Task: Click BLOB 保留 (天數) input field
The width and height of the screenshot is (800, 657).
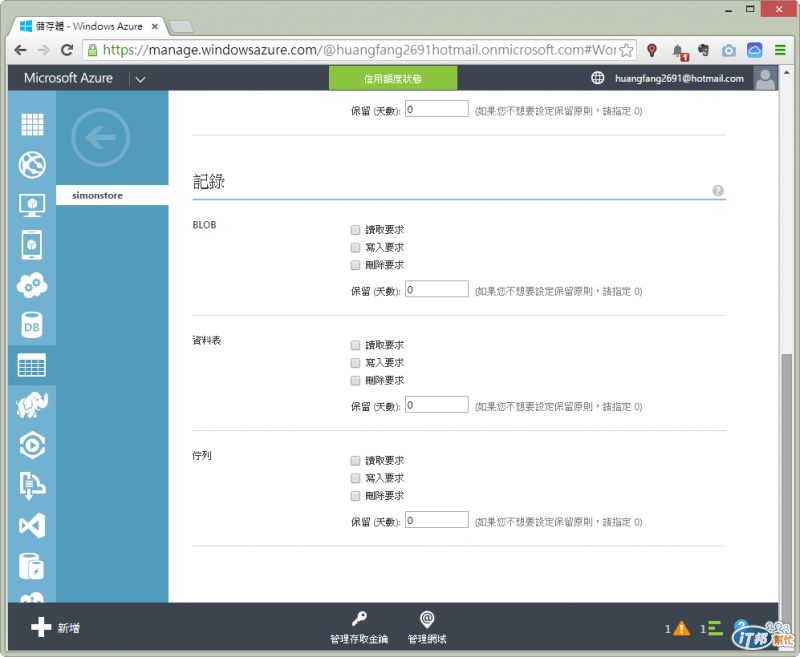Action: point(437,289)
